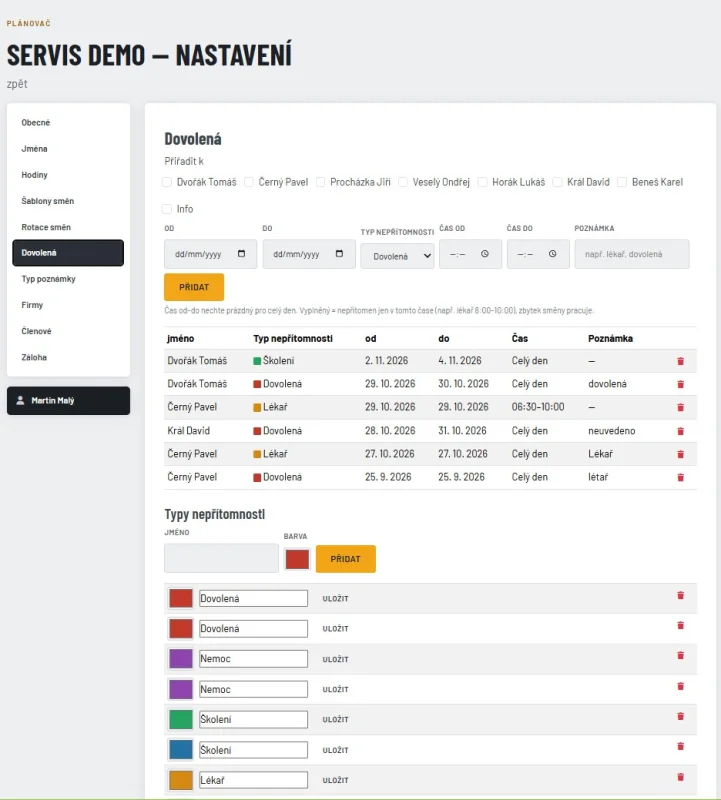Save first Dovolená type with ULOŽIT

335,599
